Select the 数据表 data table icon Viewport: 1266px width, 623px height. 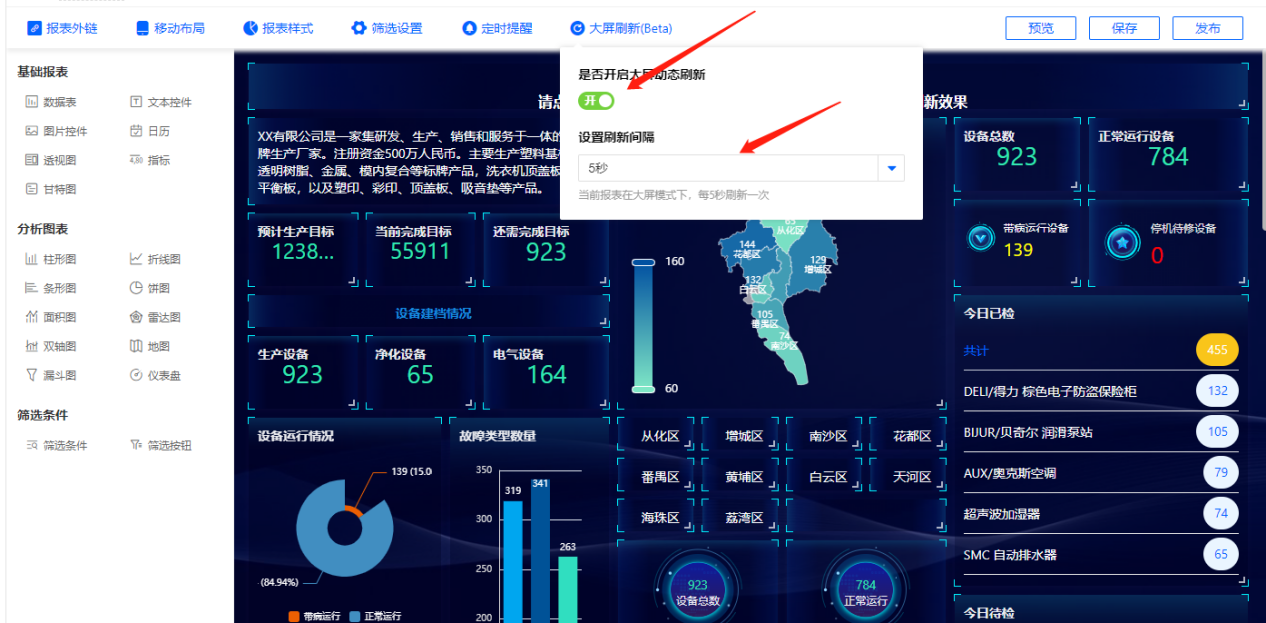[x=32, y=102]
